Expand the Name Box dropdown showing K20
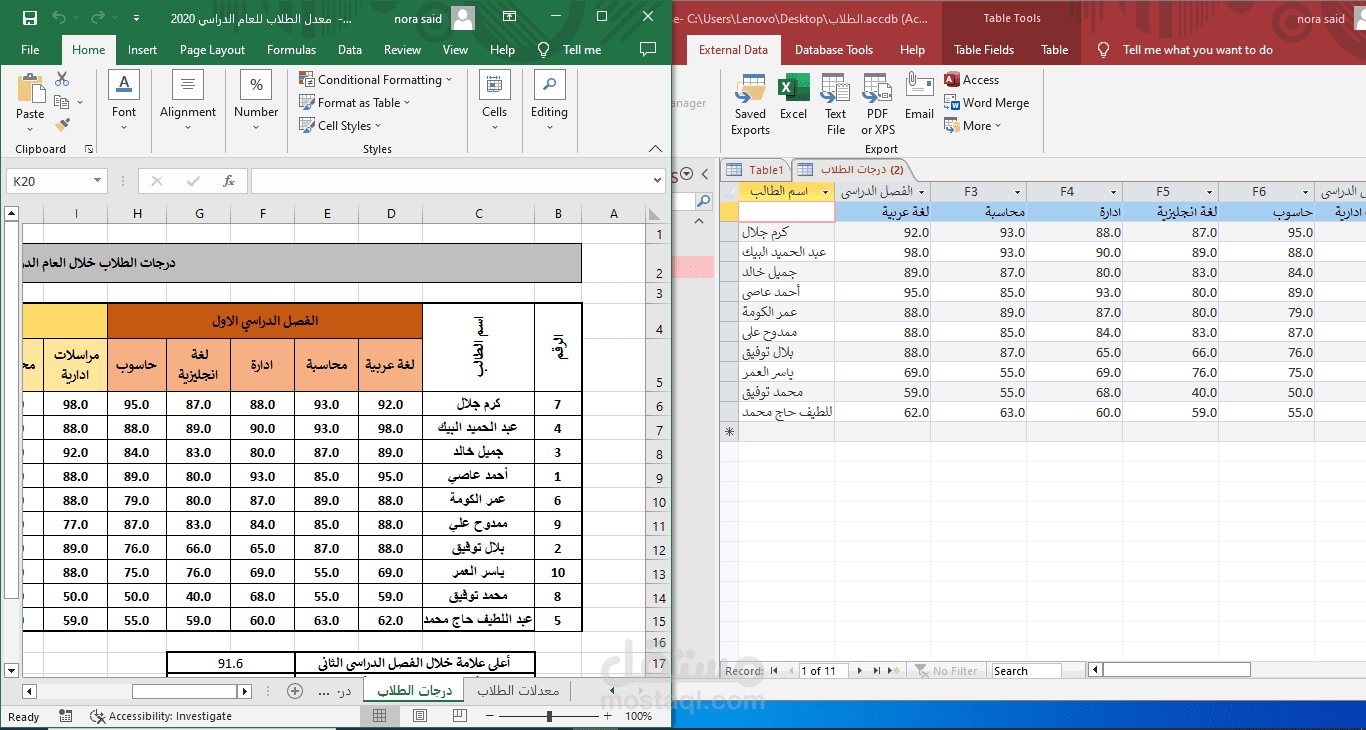The width and height of the screenshot is (1366, 730). [98, 181]
